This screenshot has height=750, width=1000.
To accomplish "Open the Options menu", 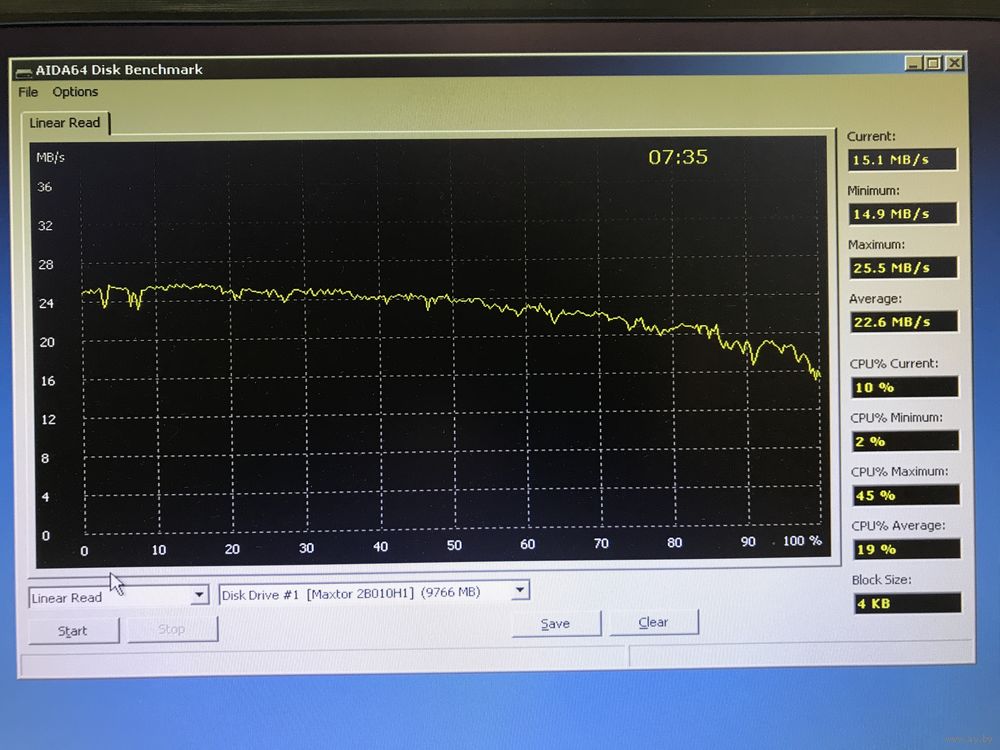I will 75,92.
